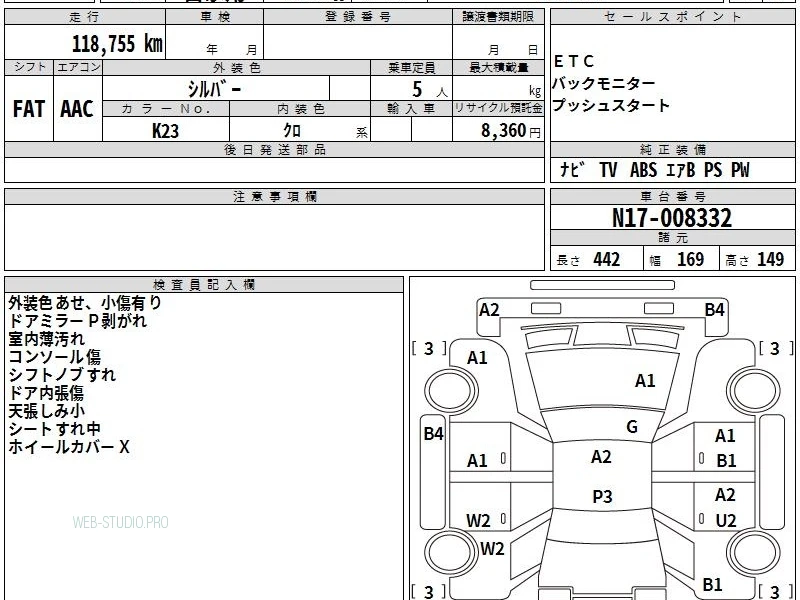This screenshot has width=800, height=600.
Task: Select the 最大積載量 header
Action: pyautogui.click(x=498, y=67)
